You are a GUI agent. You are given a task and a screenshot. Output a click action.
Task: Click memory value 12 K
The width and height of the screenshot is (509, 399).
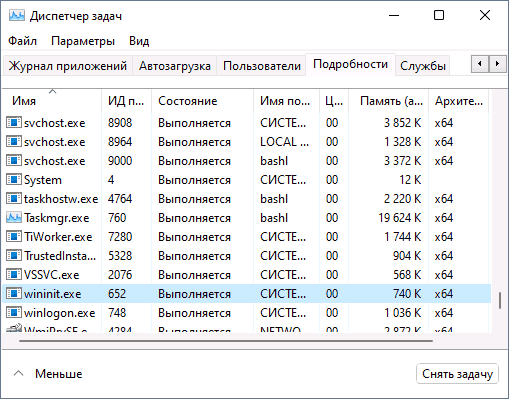point(410,180)
